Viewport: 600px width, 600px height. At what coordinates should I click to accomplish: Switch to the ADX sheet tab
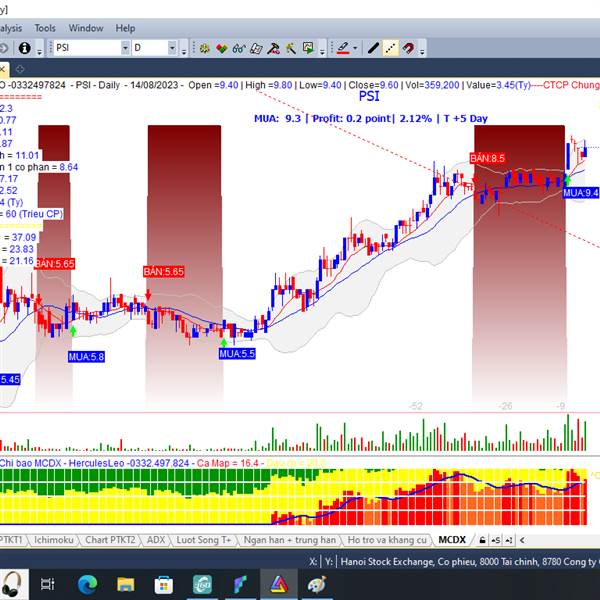[x=156, y=540]
